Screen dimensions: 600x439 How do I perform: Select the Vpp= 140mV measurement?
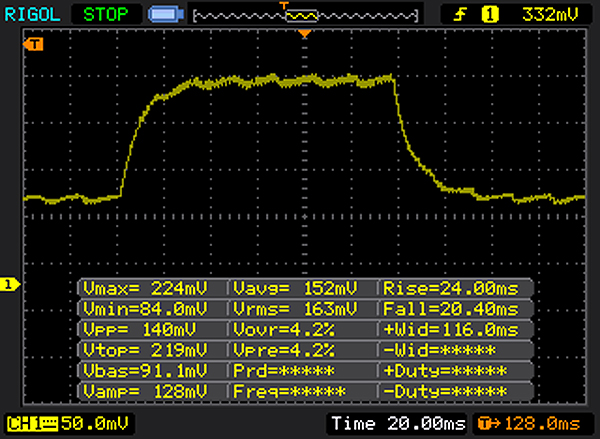[152, 329]
